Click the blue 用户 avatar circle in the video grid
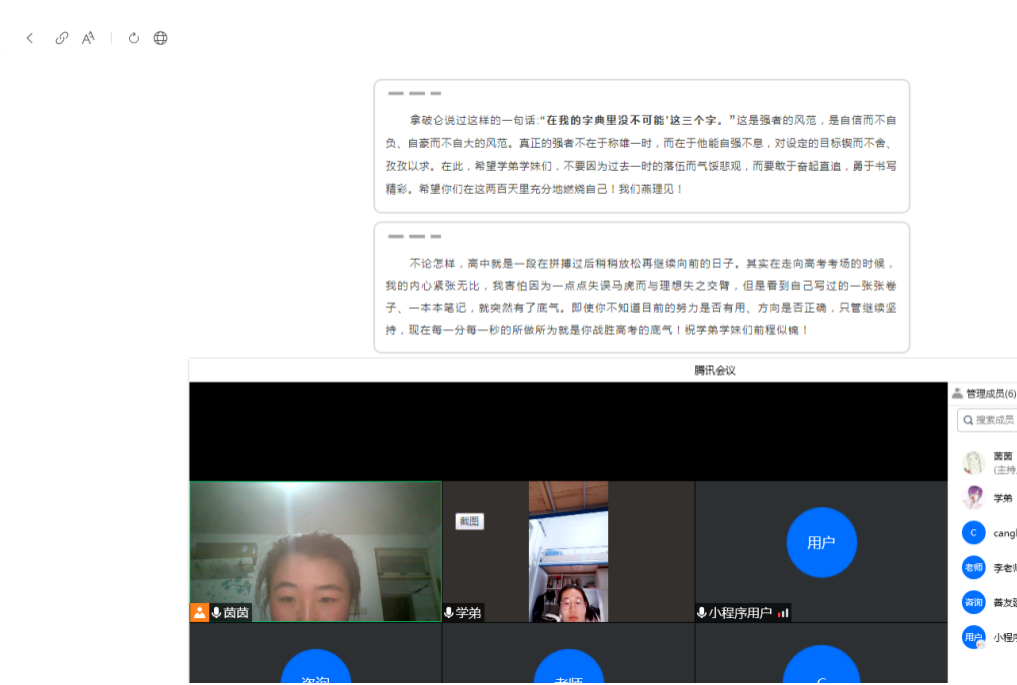1017x685 pixels. [x=821, y=542]
